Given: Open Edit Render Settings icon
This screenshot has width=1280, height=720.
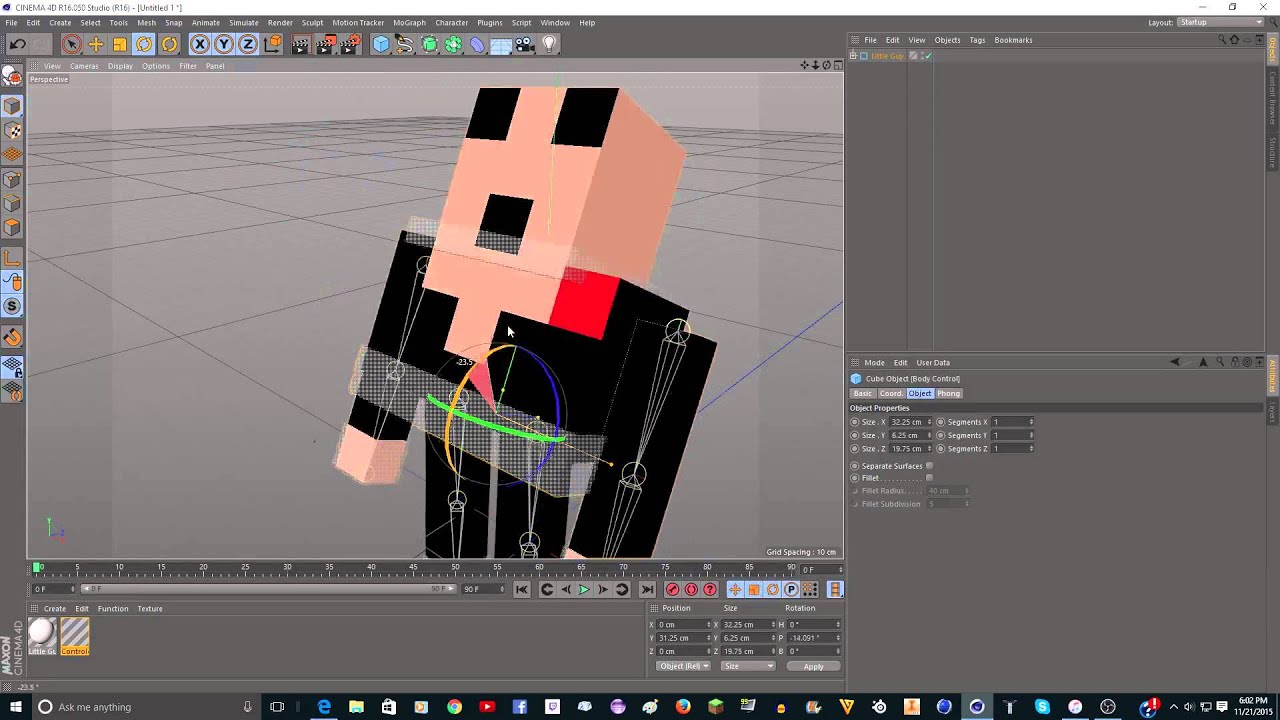Looking at the screenshot, I should click(350, 44).
